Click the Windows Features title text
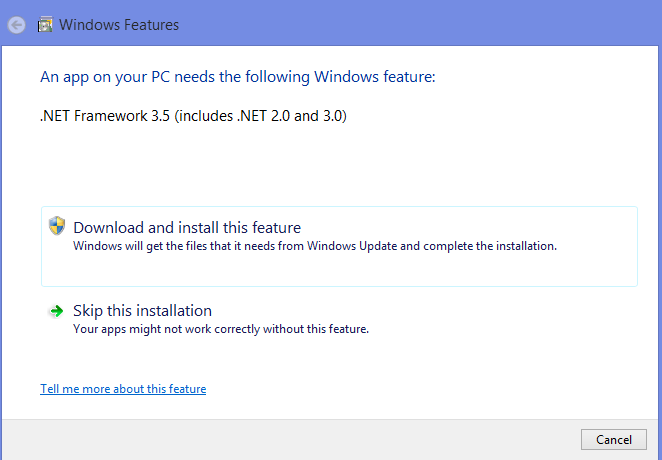This screenshot has height=460, width=662. pyautogui.click(x=119, y=25)
